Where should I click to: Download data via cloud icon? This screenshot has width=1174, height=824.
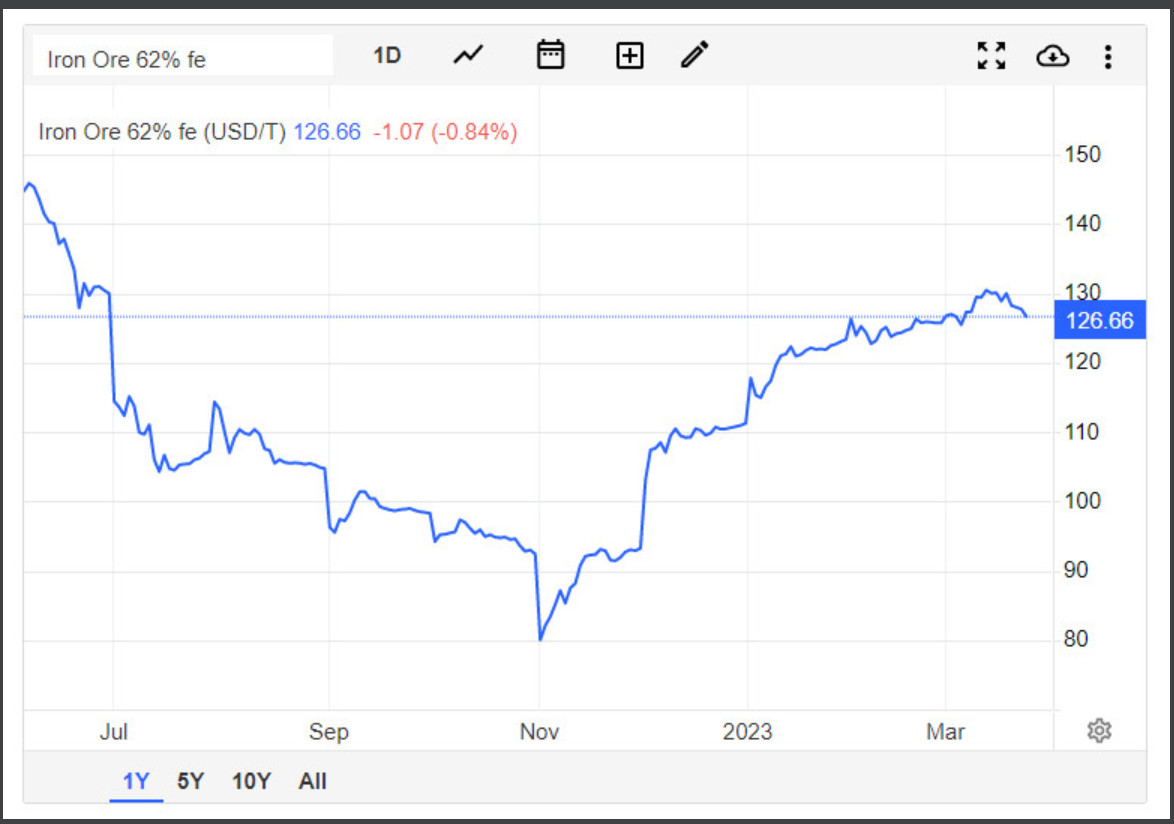[1052, 55]
